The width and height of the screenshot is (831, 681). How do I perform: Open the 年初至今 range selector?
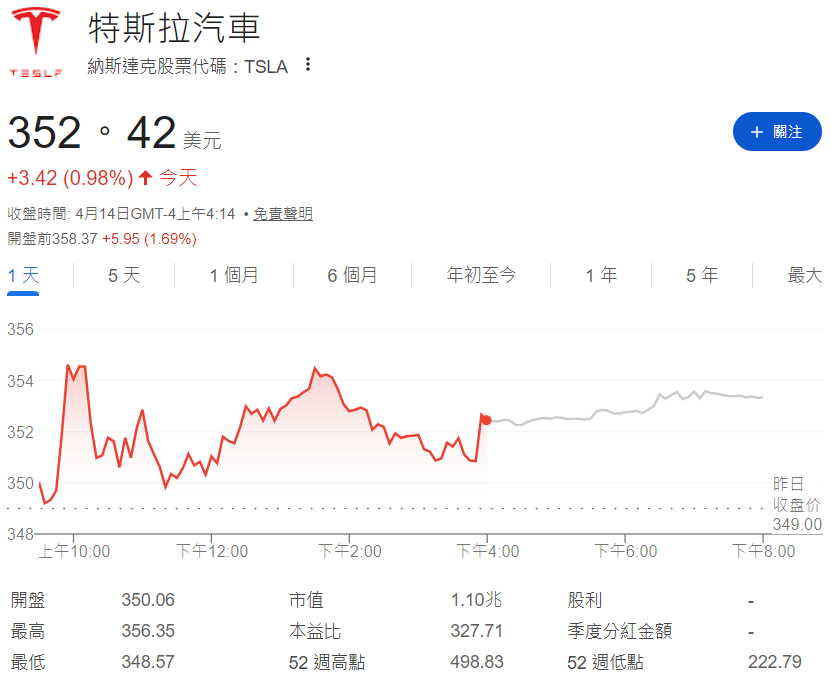point(481,275)
